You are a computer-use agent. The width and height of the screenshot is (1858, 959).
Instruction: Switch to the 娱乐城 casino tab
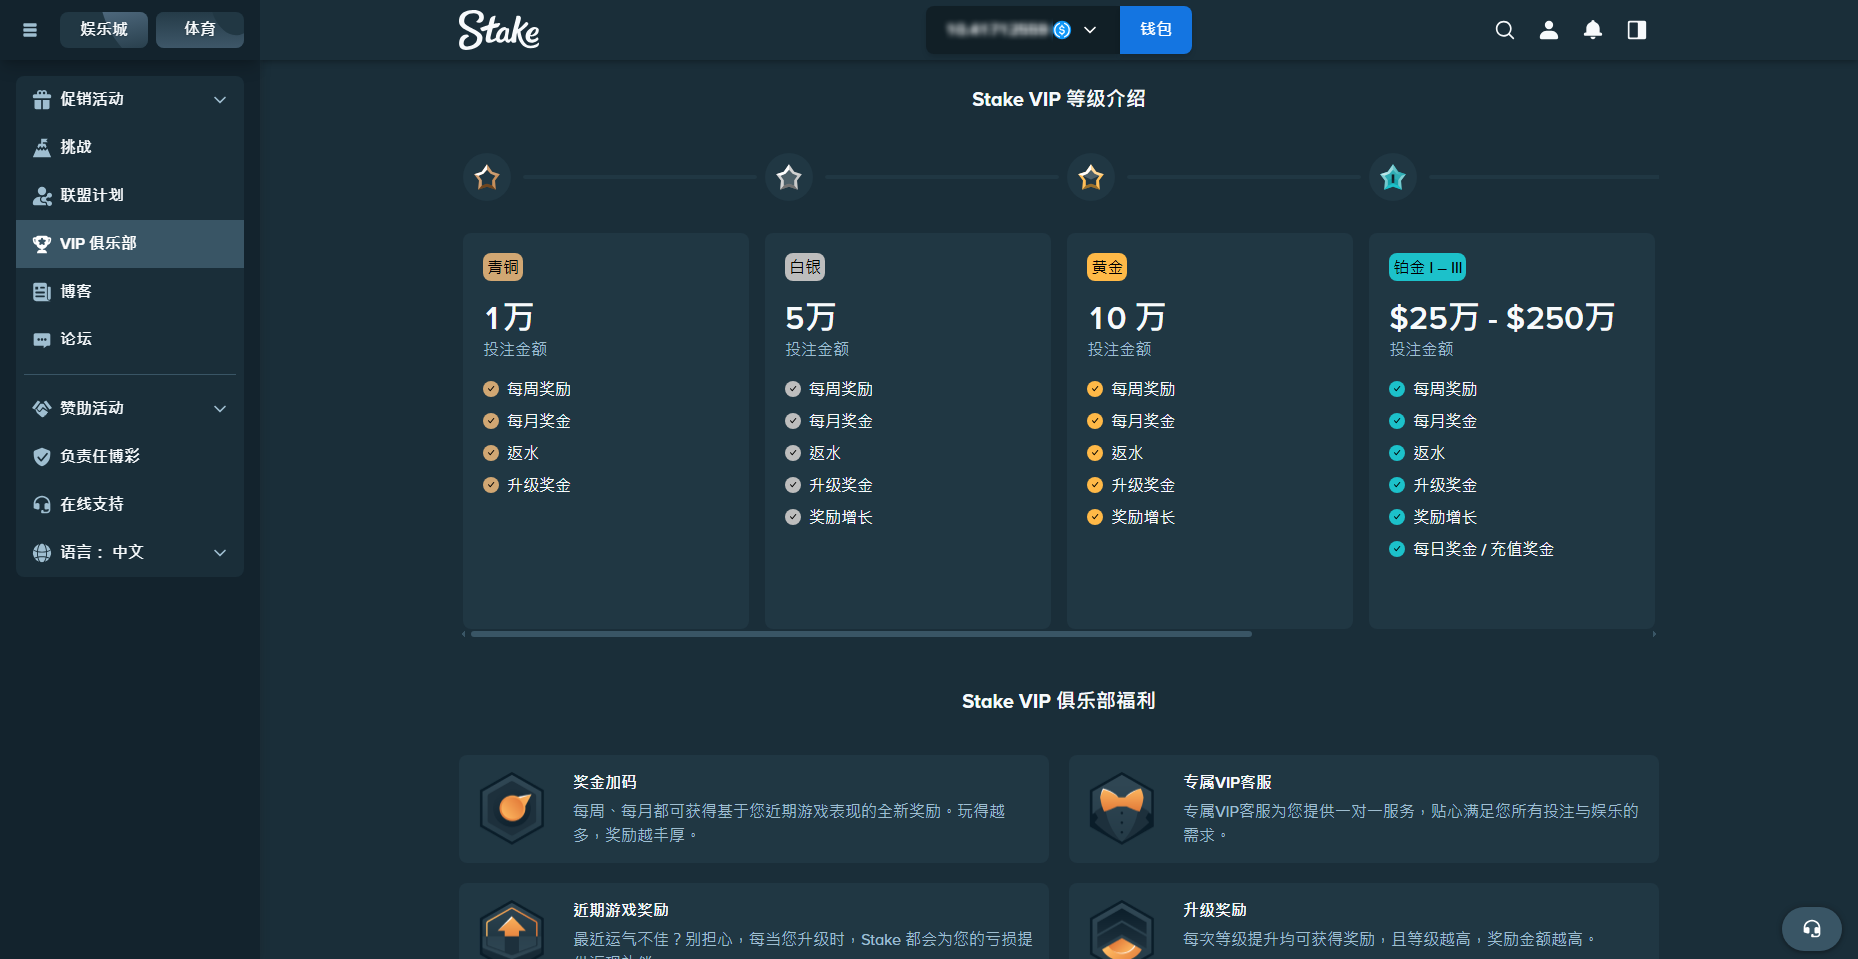click(x=104, y=29)
